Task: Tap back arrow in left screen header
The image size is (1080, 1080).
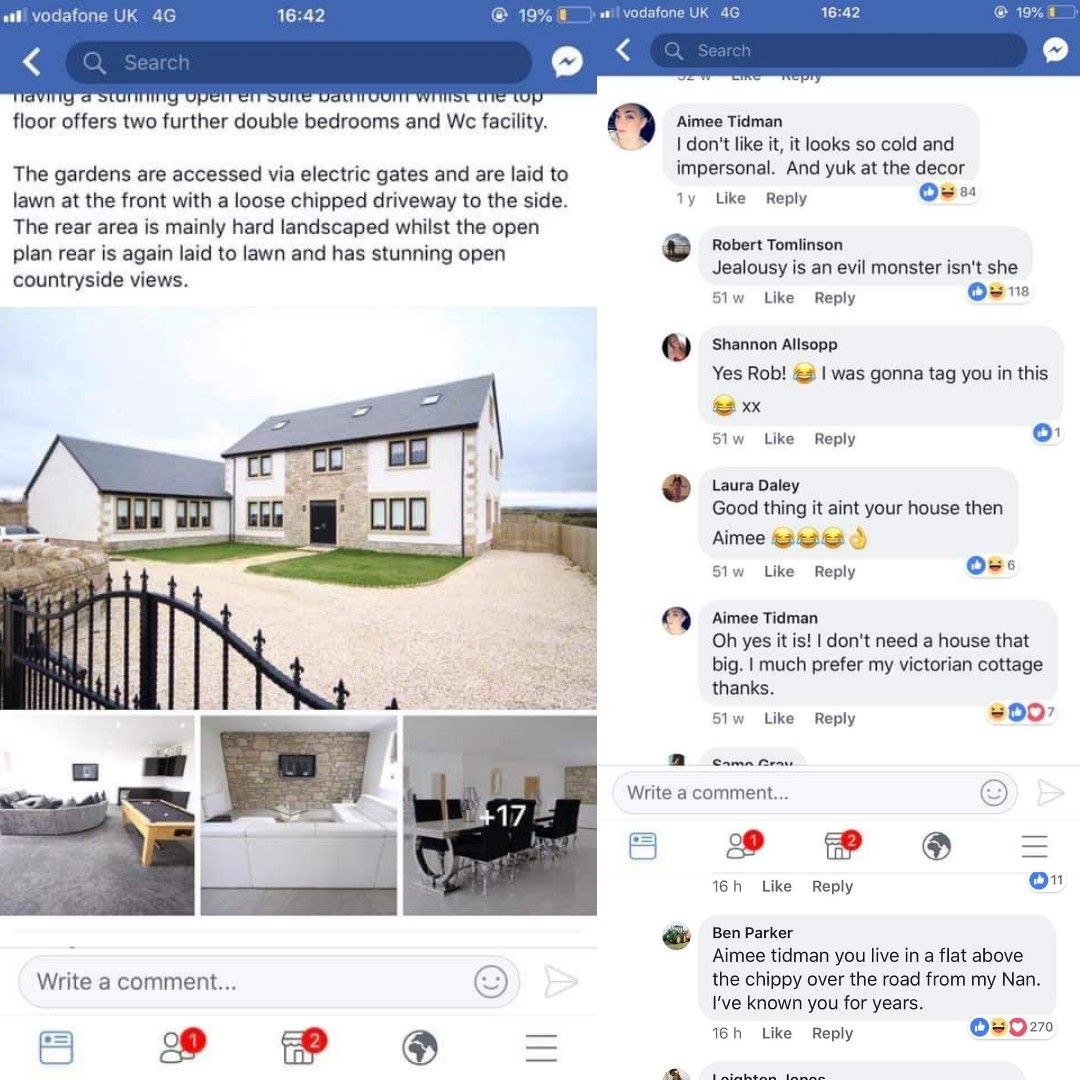Action: pyautogui.click(x=31, y=62)
